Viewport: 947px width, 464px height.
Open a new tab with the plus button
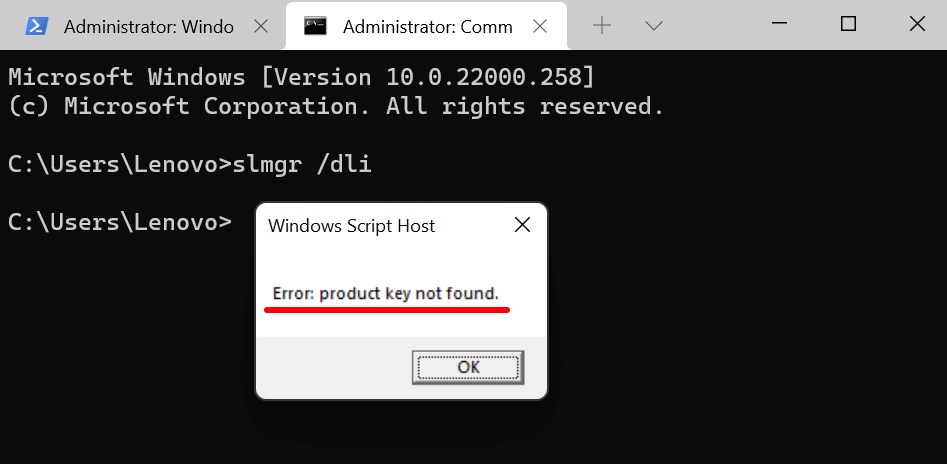click(602, 26)
